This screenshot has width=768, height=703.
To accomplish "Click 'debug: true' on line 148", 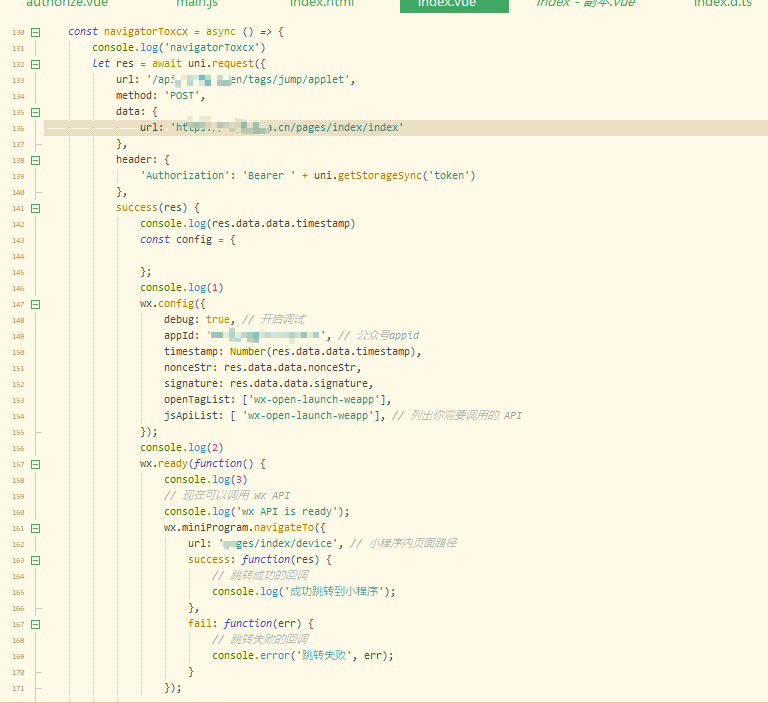I will pos(197,319).
